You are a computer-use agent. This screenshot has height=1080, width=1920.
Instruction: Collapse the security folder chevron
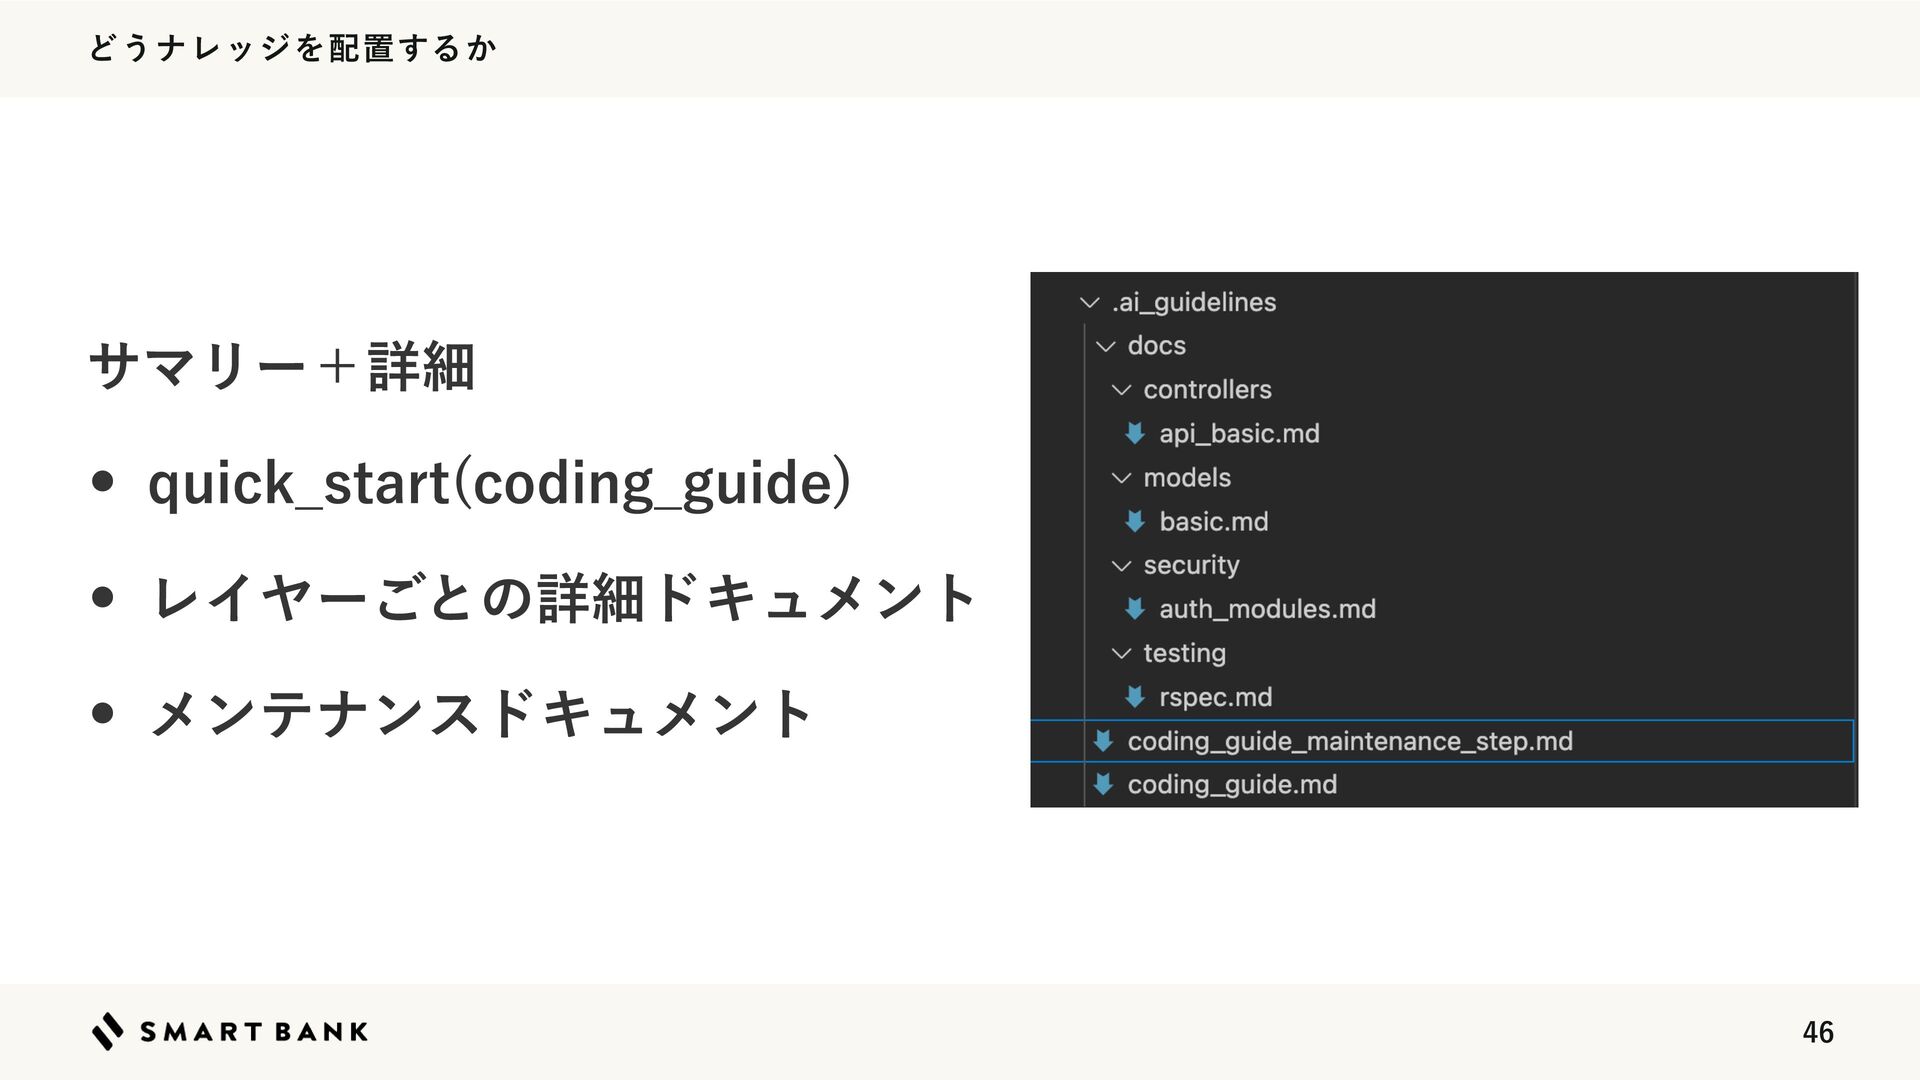(x=1121, y=566)
